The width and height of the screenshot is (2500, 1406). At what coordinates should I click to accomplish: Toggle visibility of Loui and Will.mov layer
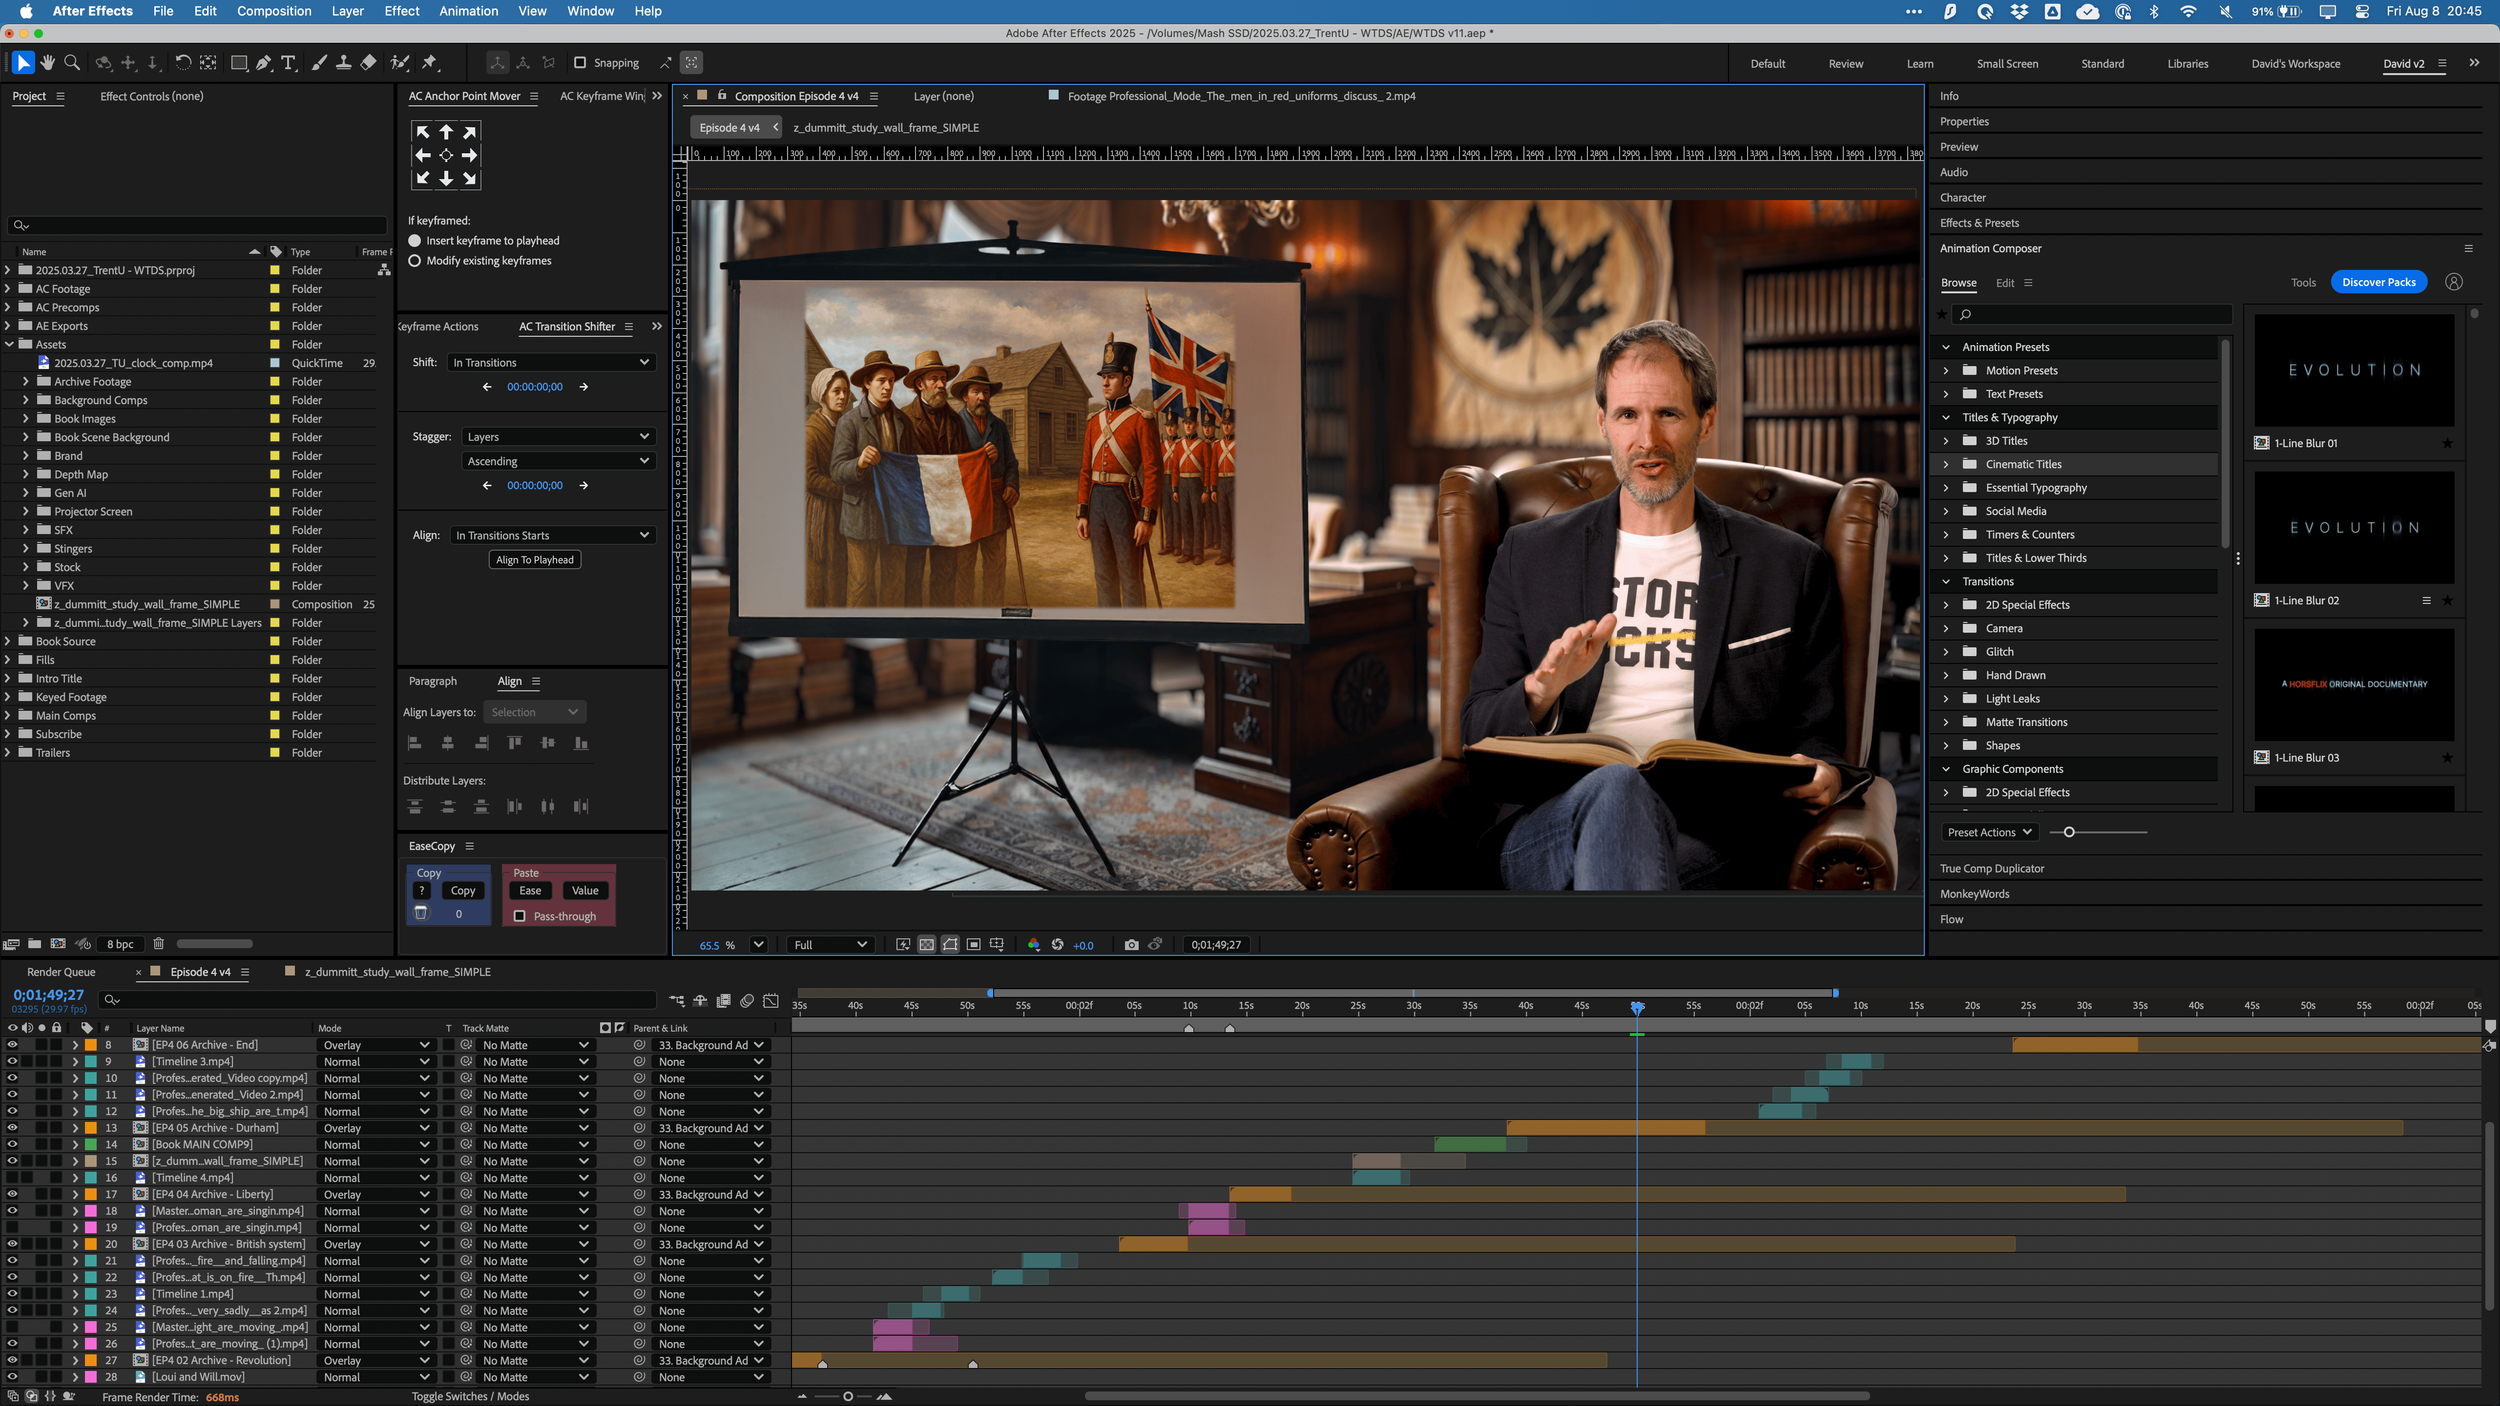coord(12,1377)
